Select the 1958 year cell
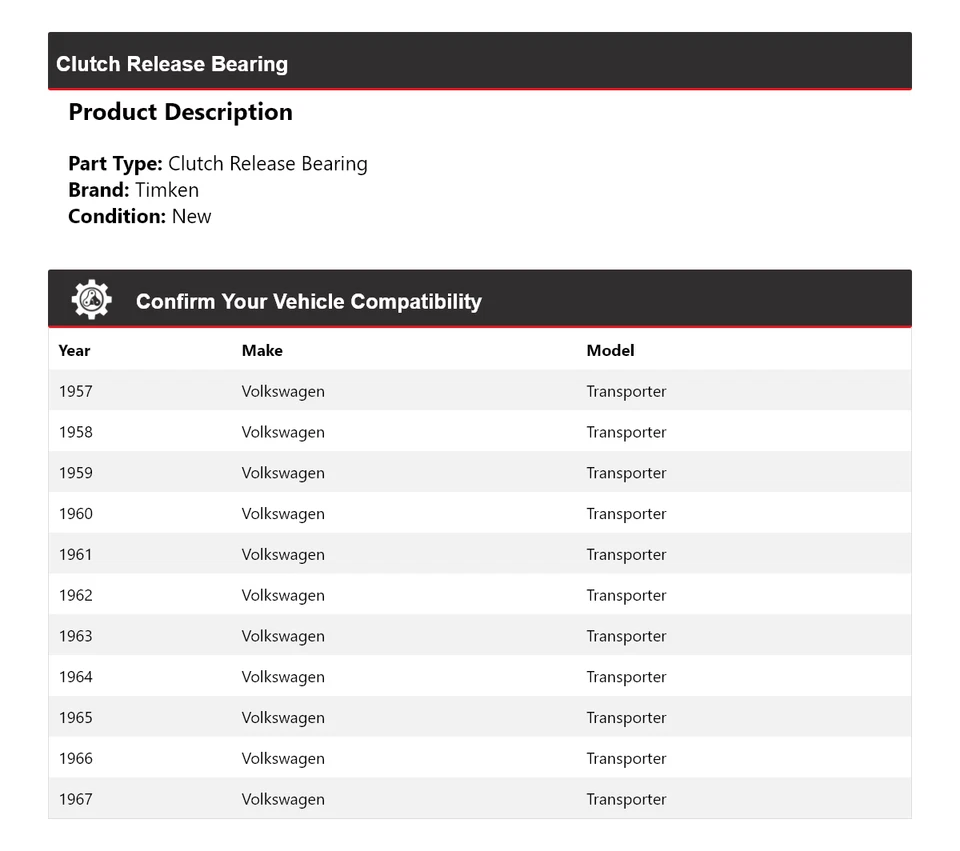 coord(75,432)
